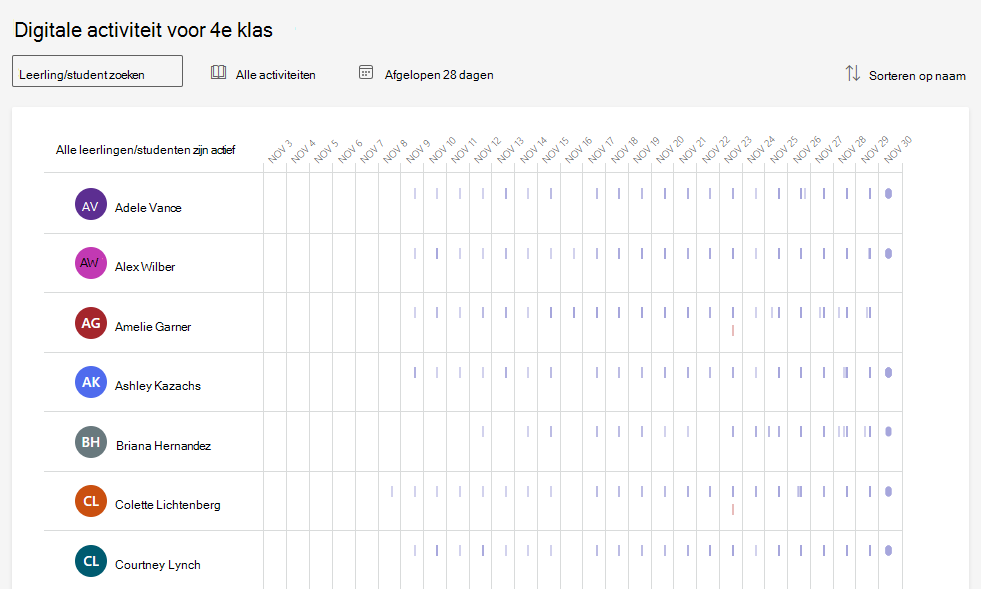Click Amelie Garner's Nov 16 activity marker
The image size is (981, 589).
point(574,312)
